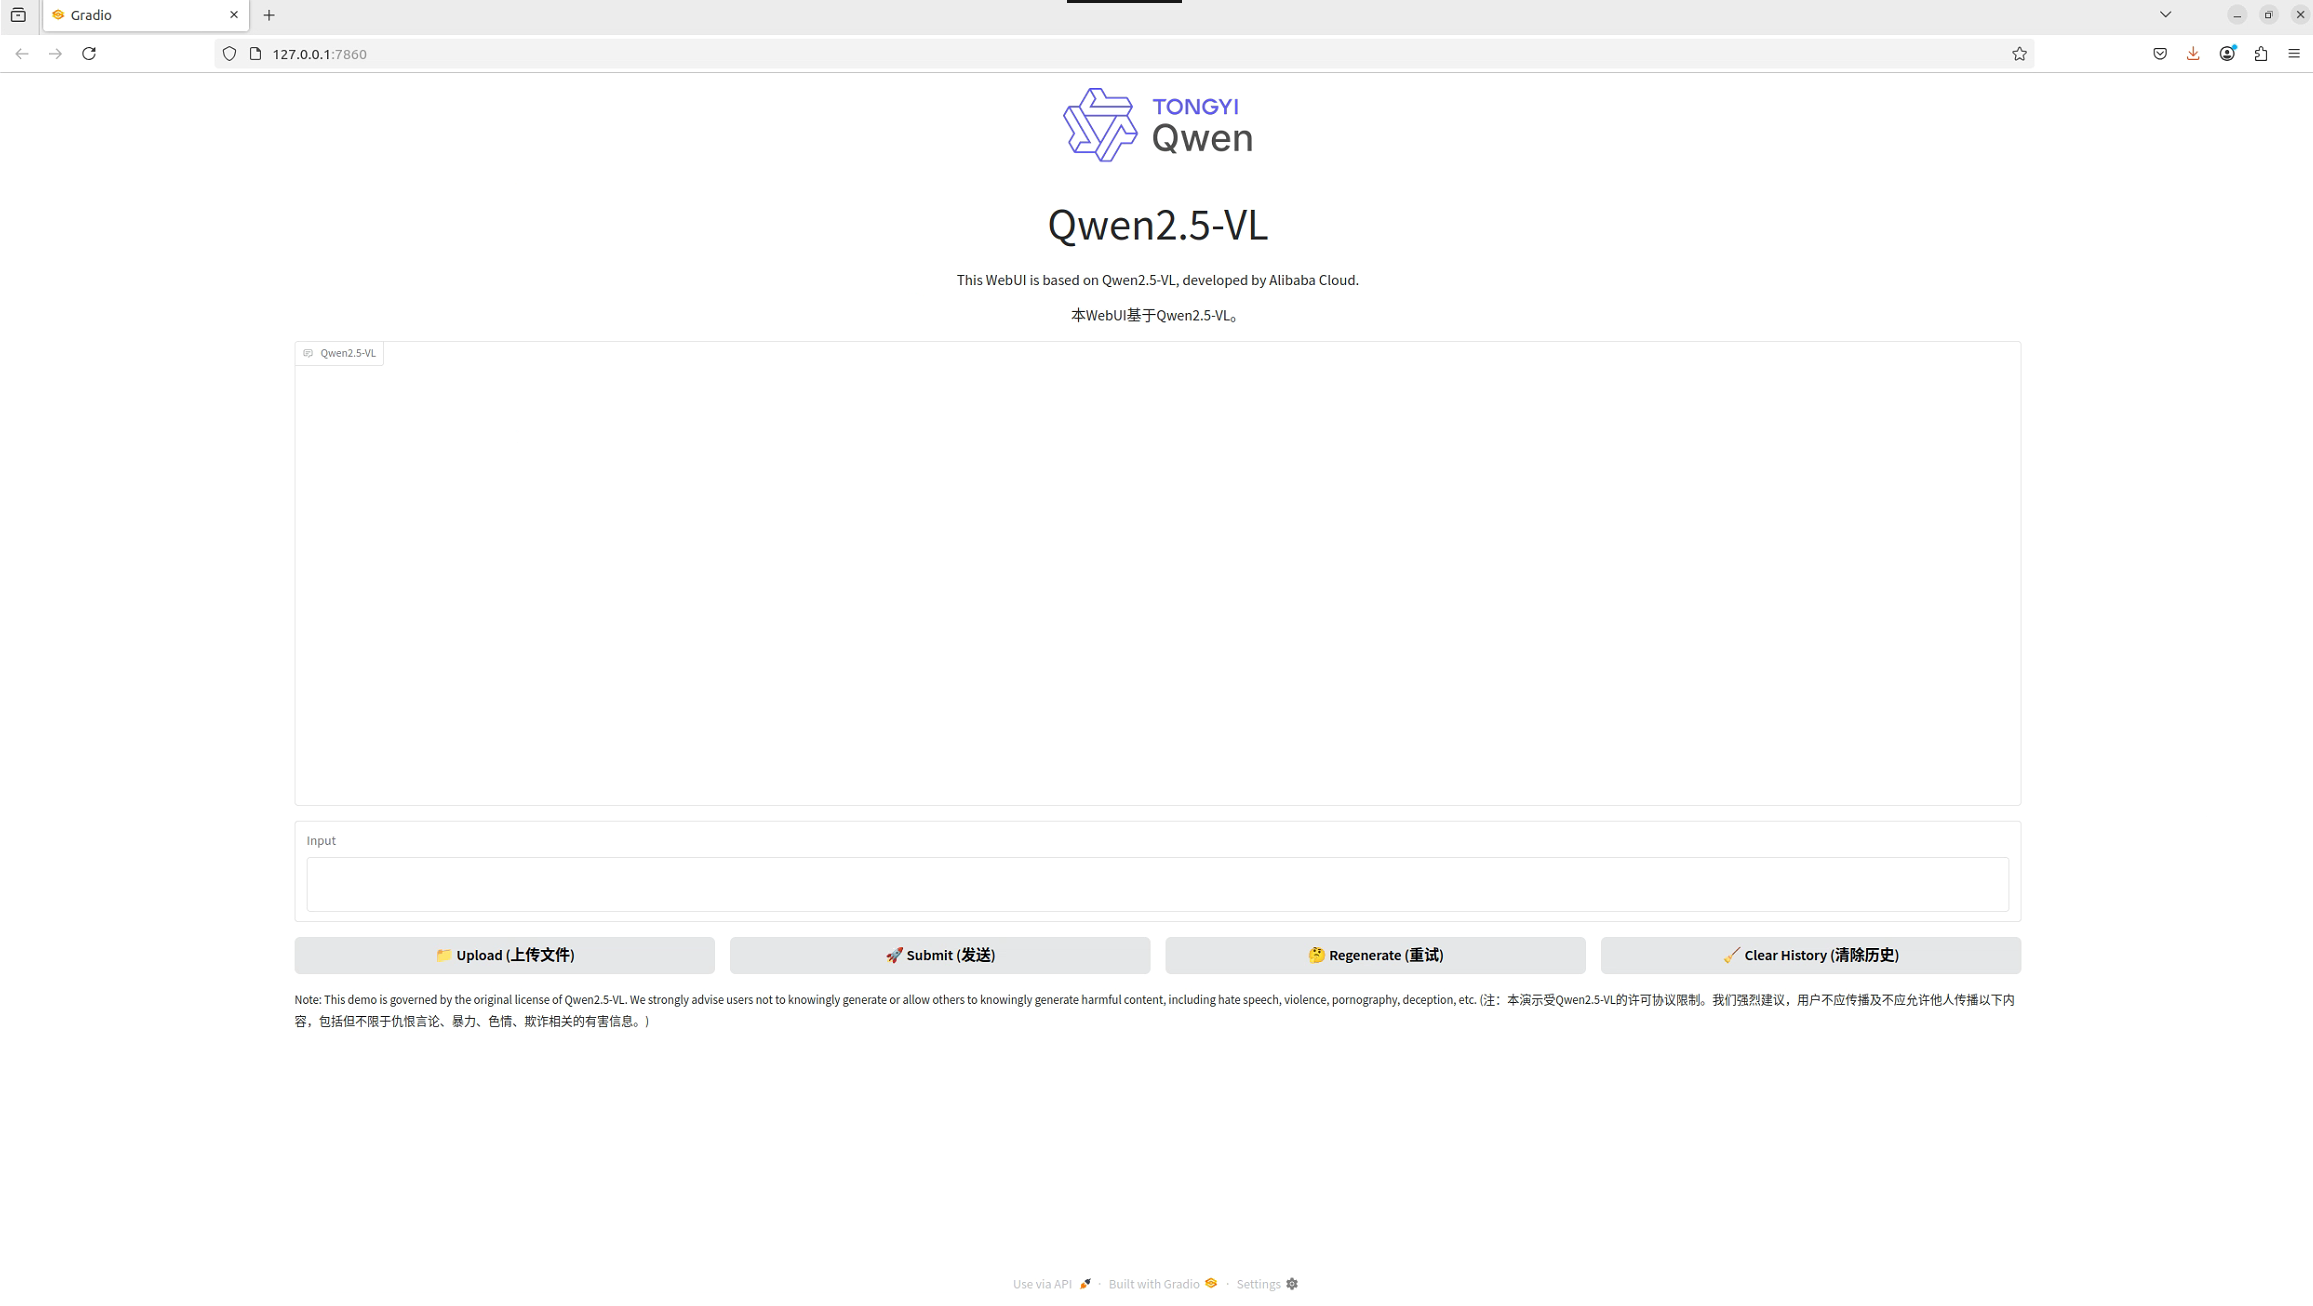Viewport: 2313px width, 1306px height.
Task: Click the Regenerate (重试) button
Action: point(1375,955)
